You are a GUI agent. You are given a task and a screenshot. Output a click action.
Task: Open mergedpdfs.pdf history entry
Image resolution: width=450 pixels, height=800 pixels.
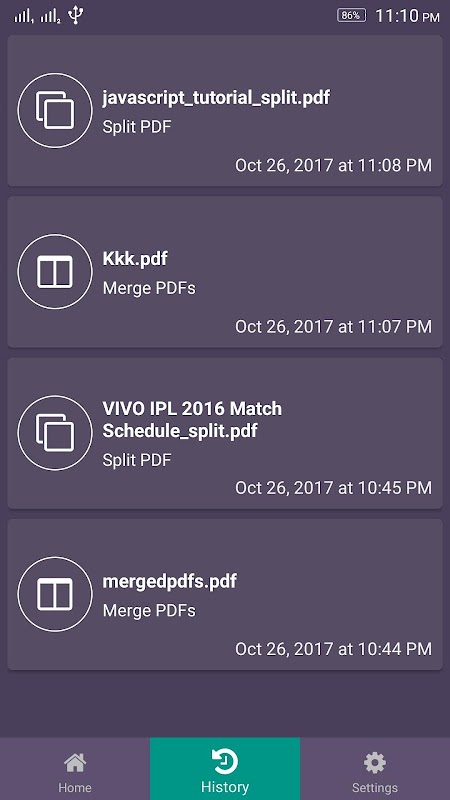click(x=224, y=594)
